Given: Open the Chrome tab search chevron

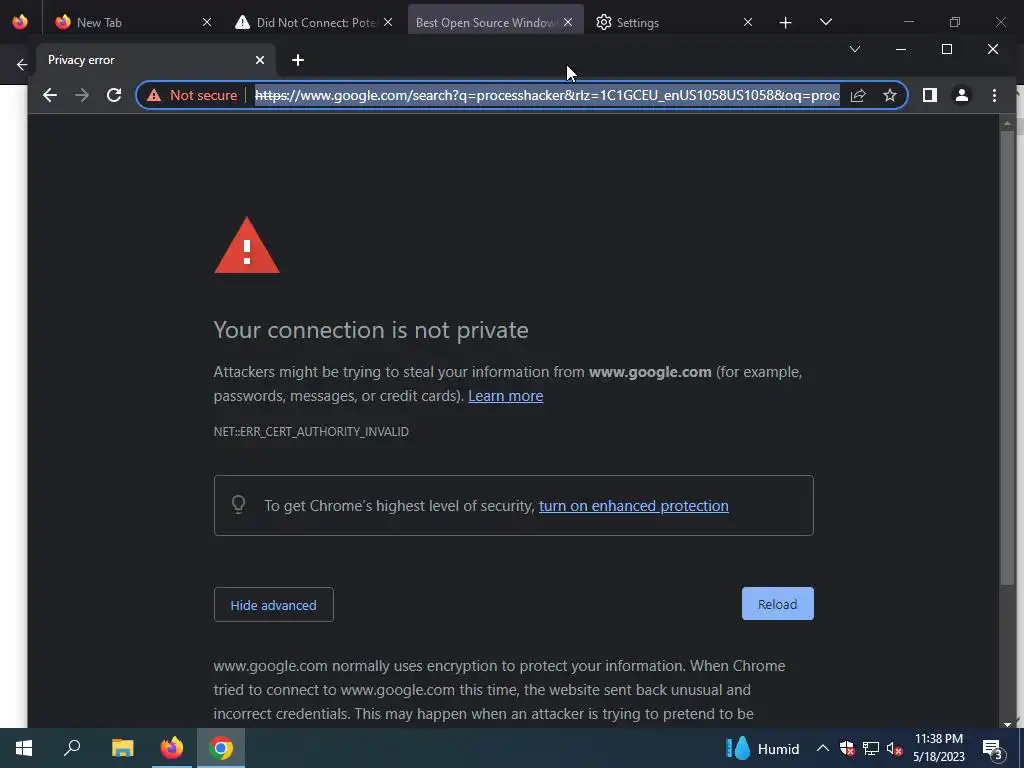Looking at the screenshot, I should pos(854,49).
